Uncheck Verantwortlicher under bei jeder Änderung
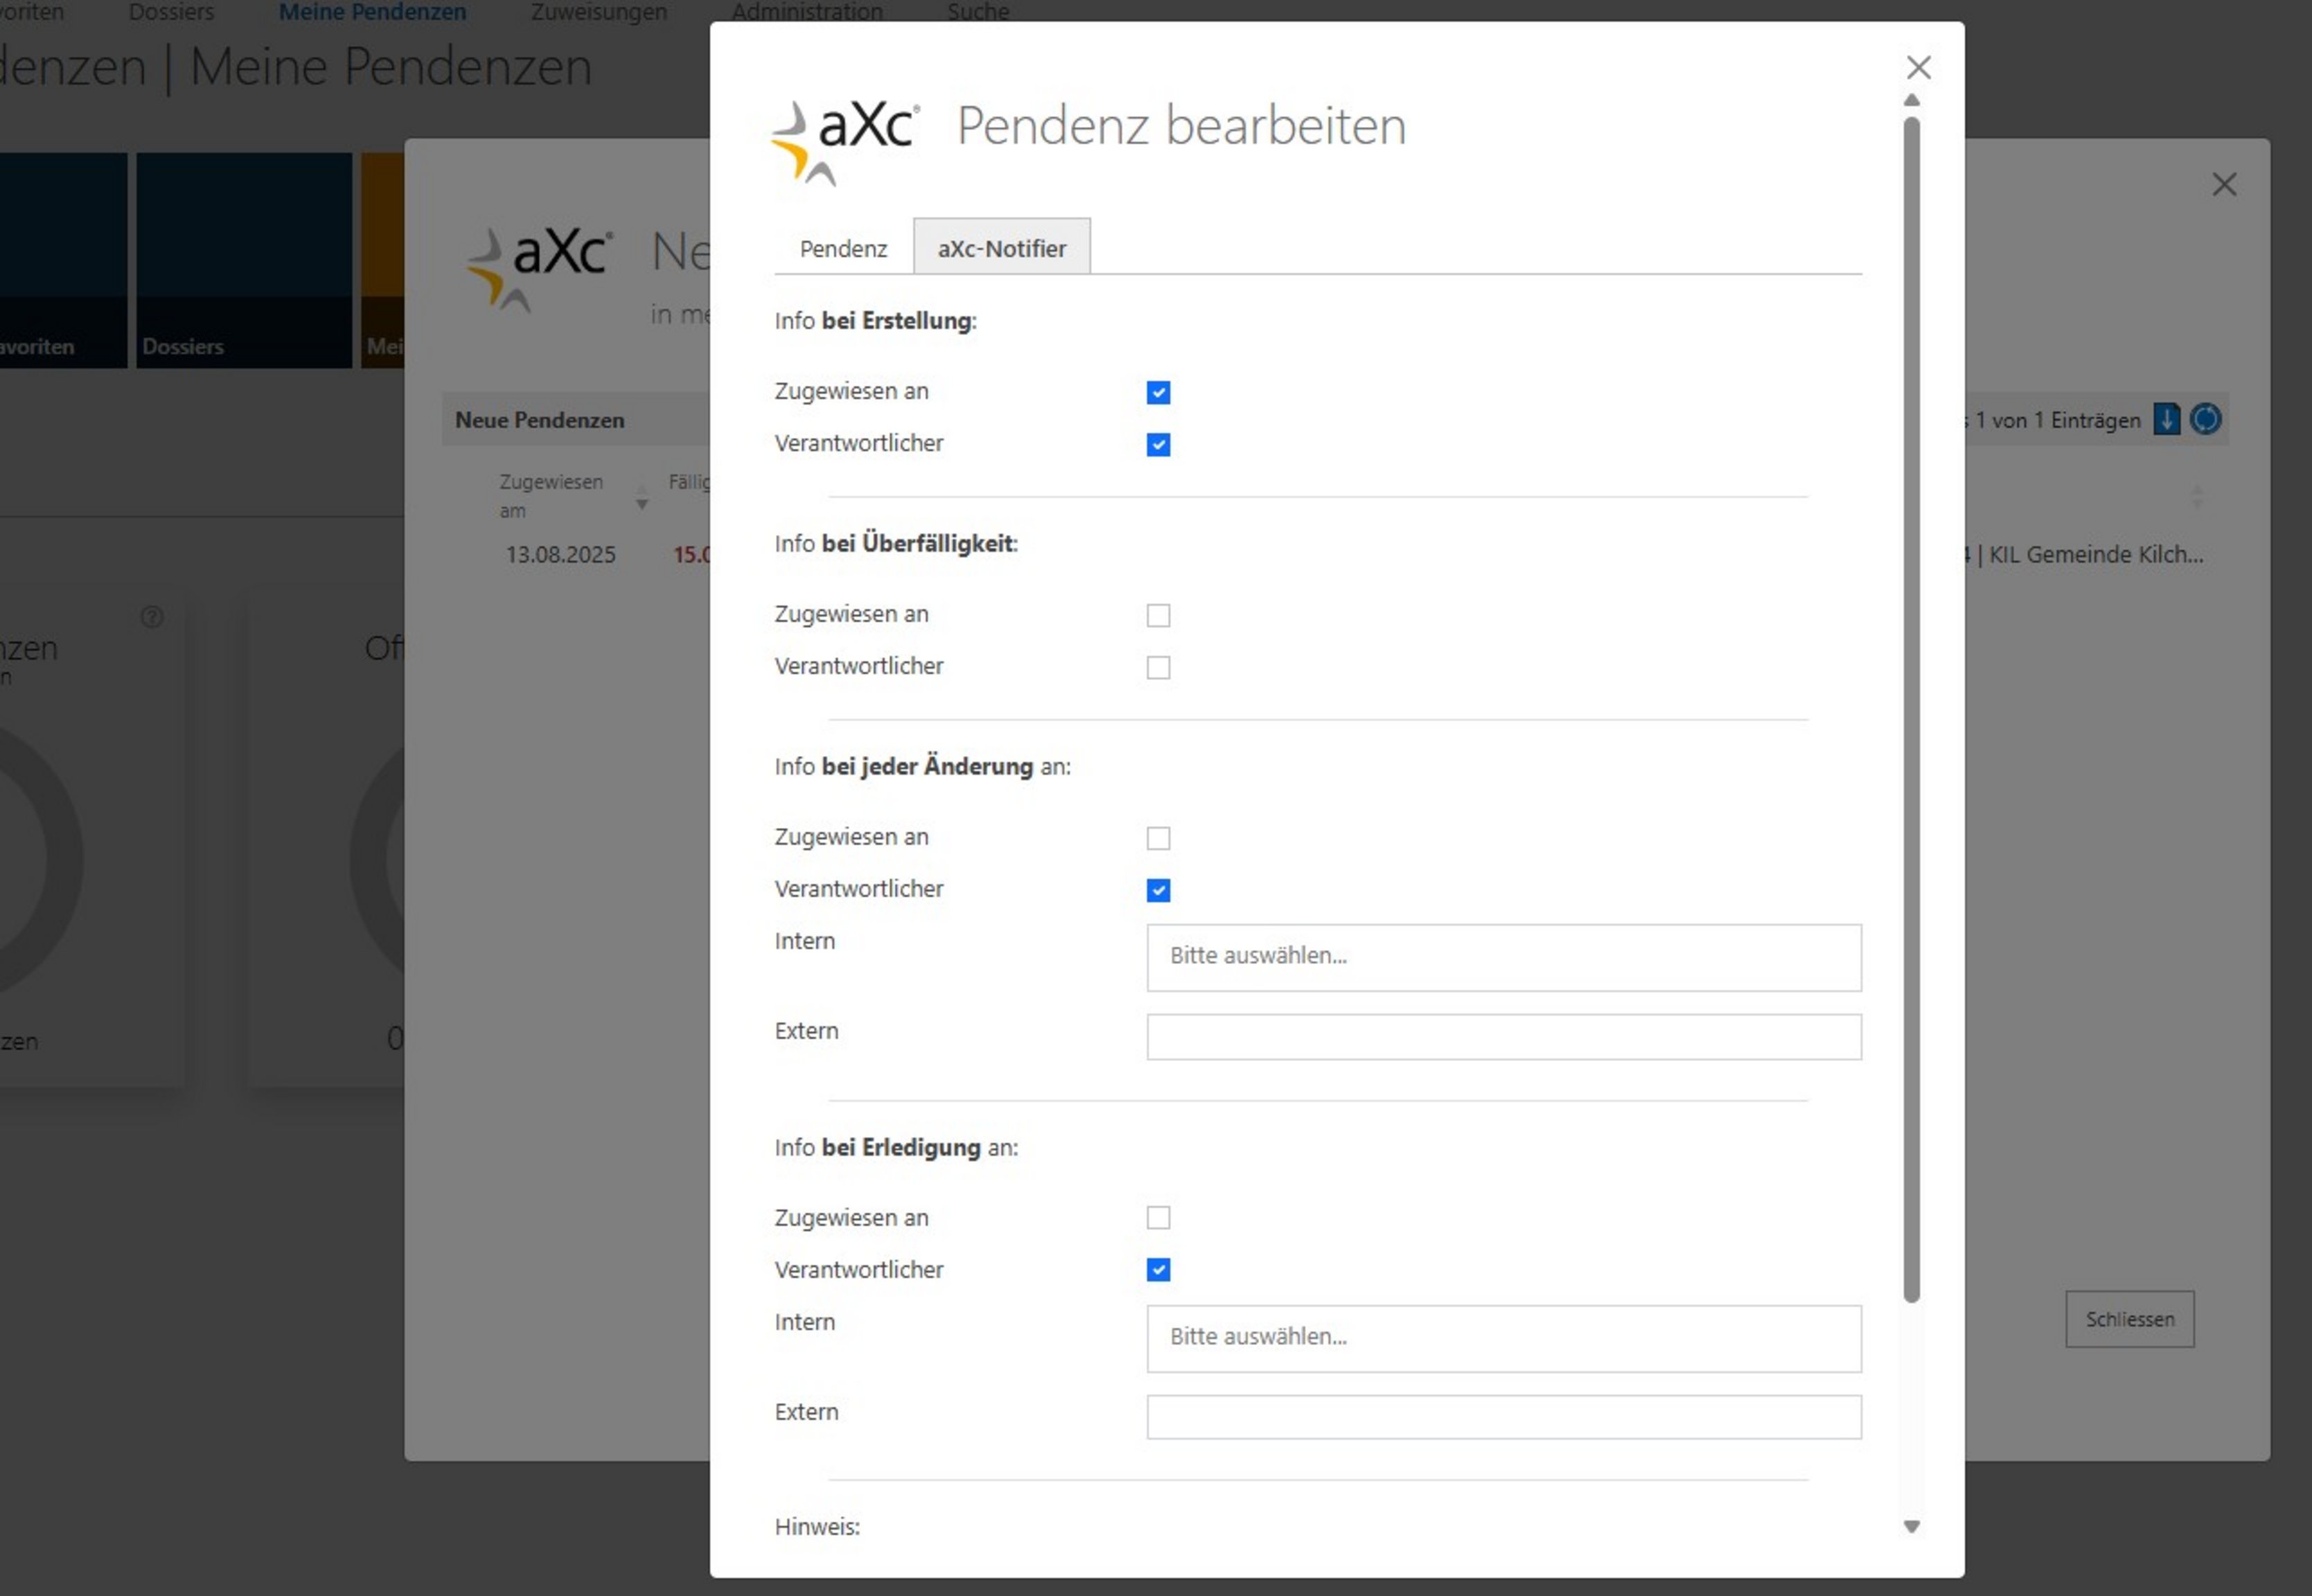Screen dimensions: 2312x1596 (x=1158, y=890)
